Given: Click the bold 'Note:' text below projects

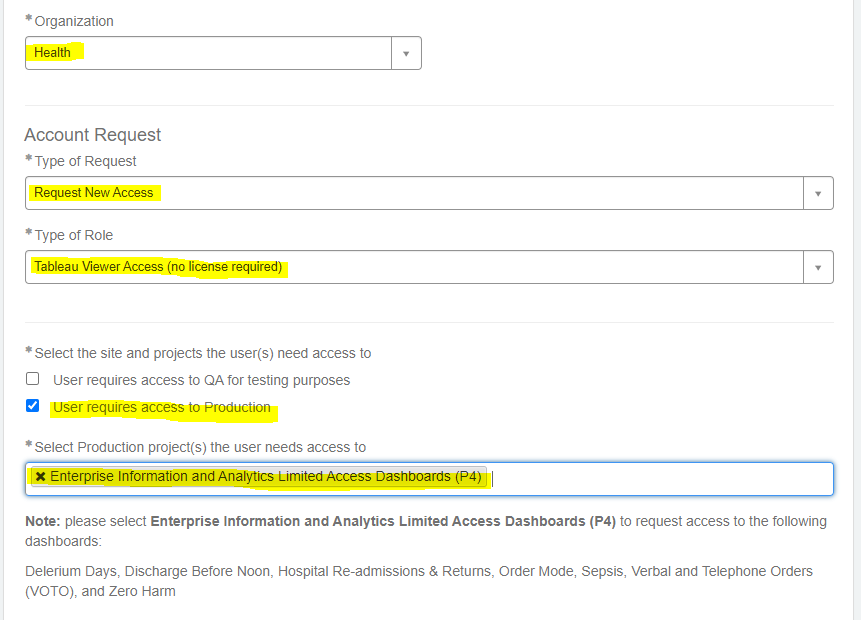Looking at the screenshot, I should point(42,521).
